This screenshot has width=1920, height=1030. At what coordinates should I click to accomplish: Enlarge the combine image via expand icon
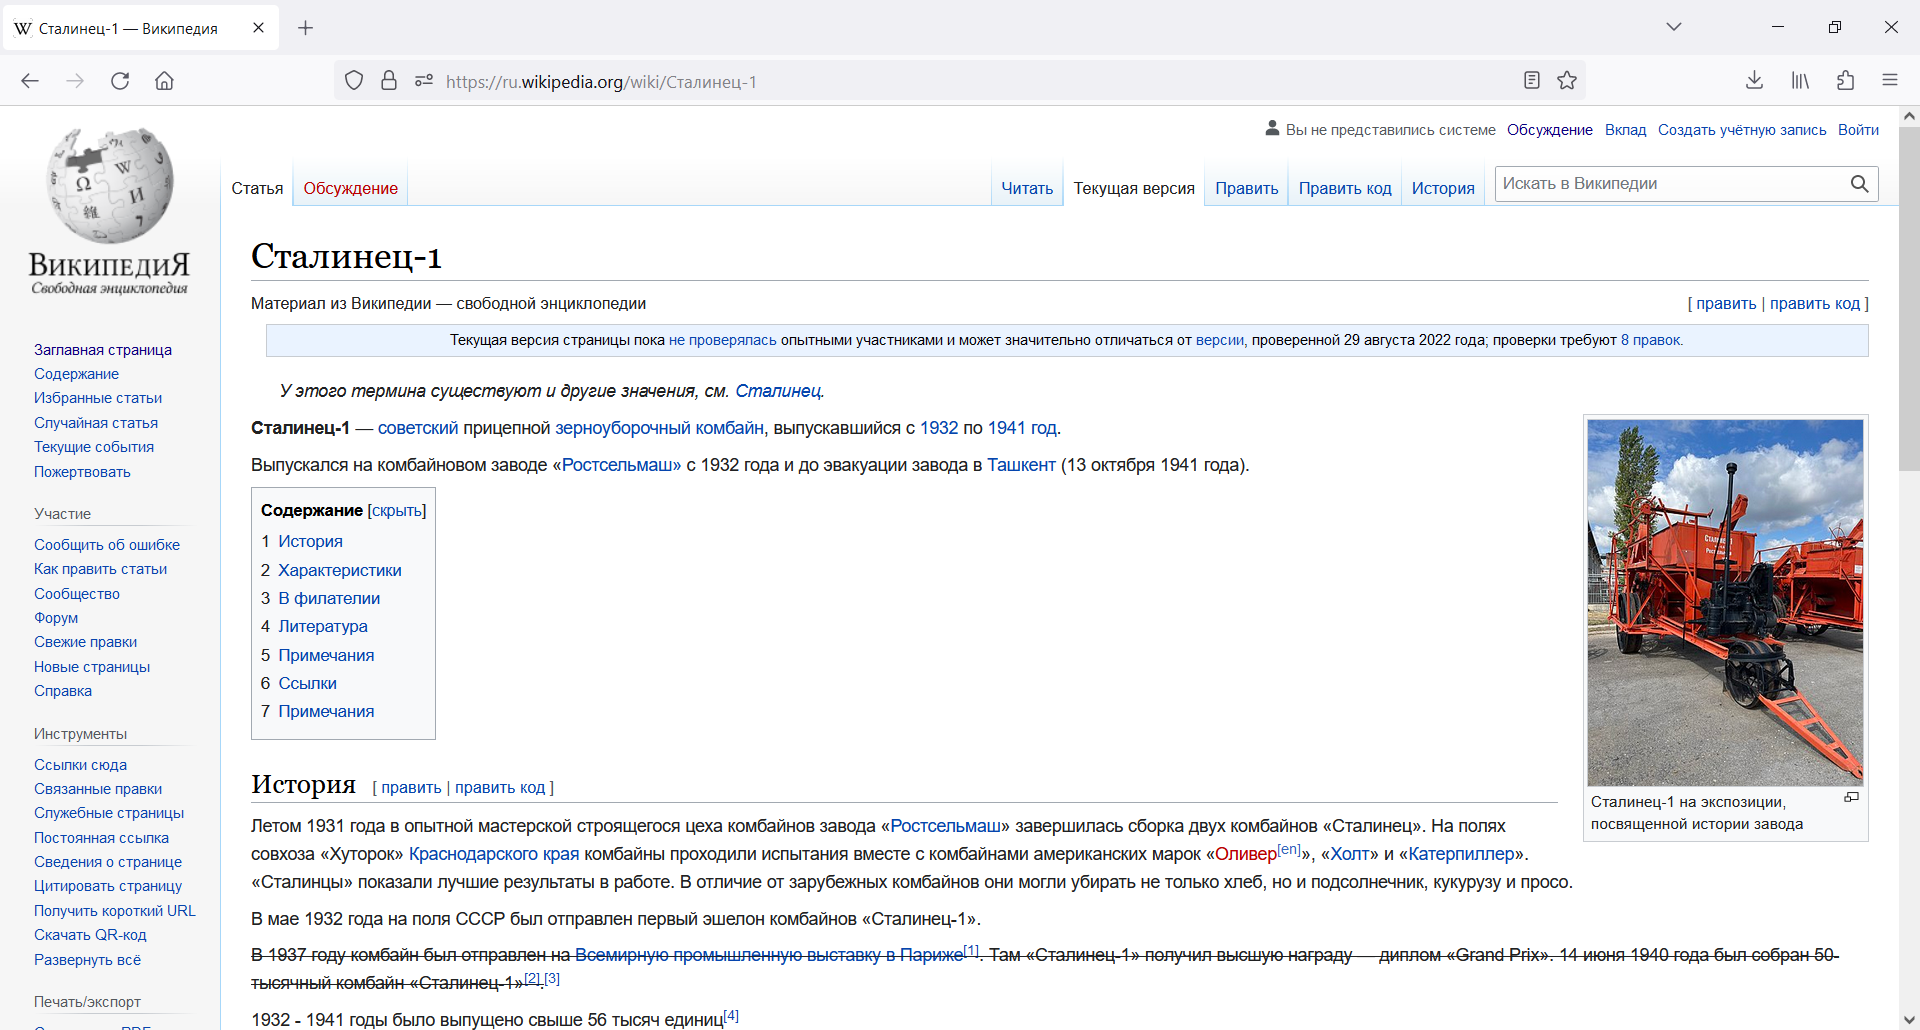point(1851,797)
